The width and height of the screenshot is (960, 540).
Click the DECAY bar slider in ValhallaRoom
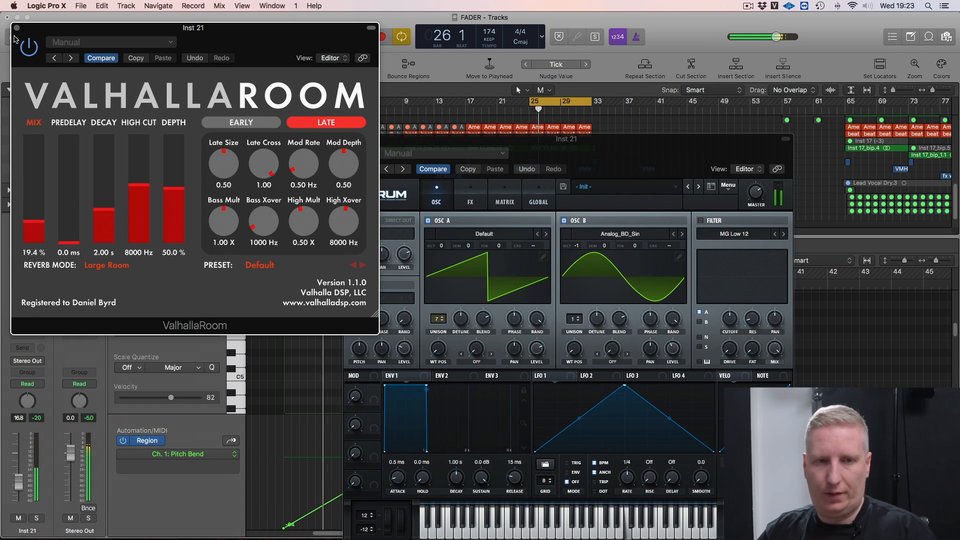pos(103,189)
